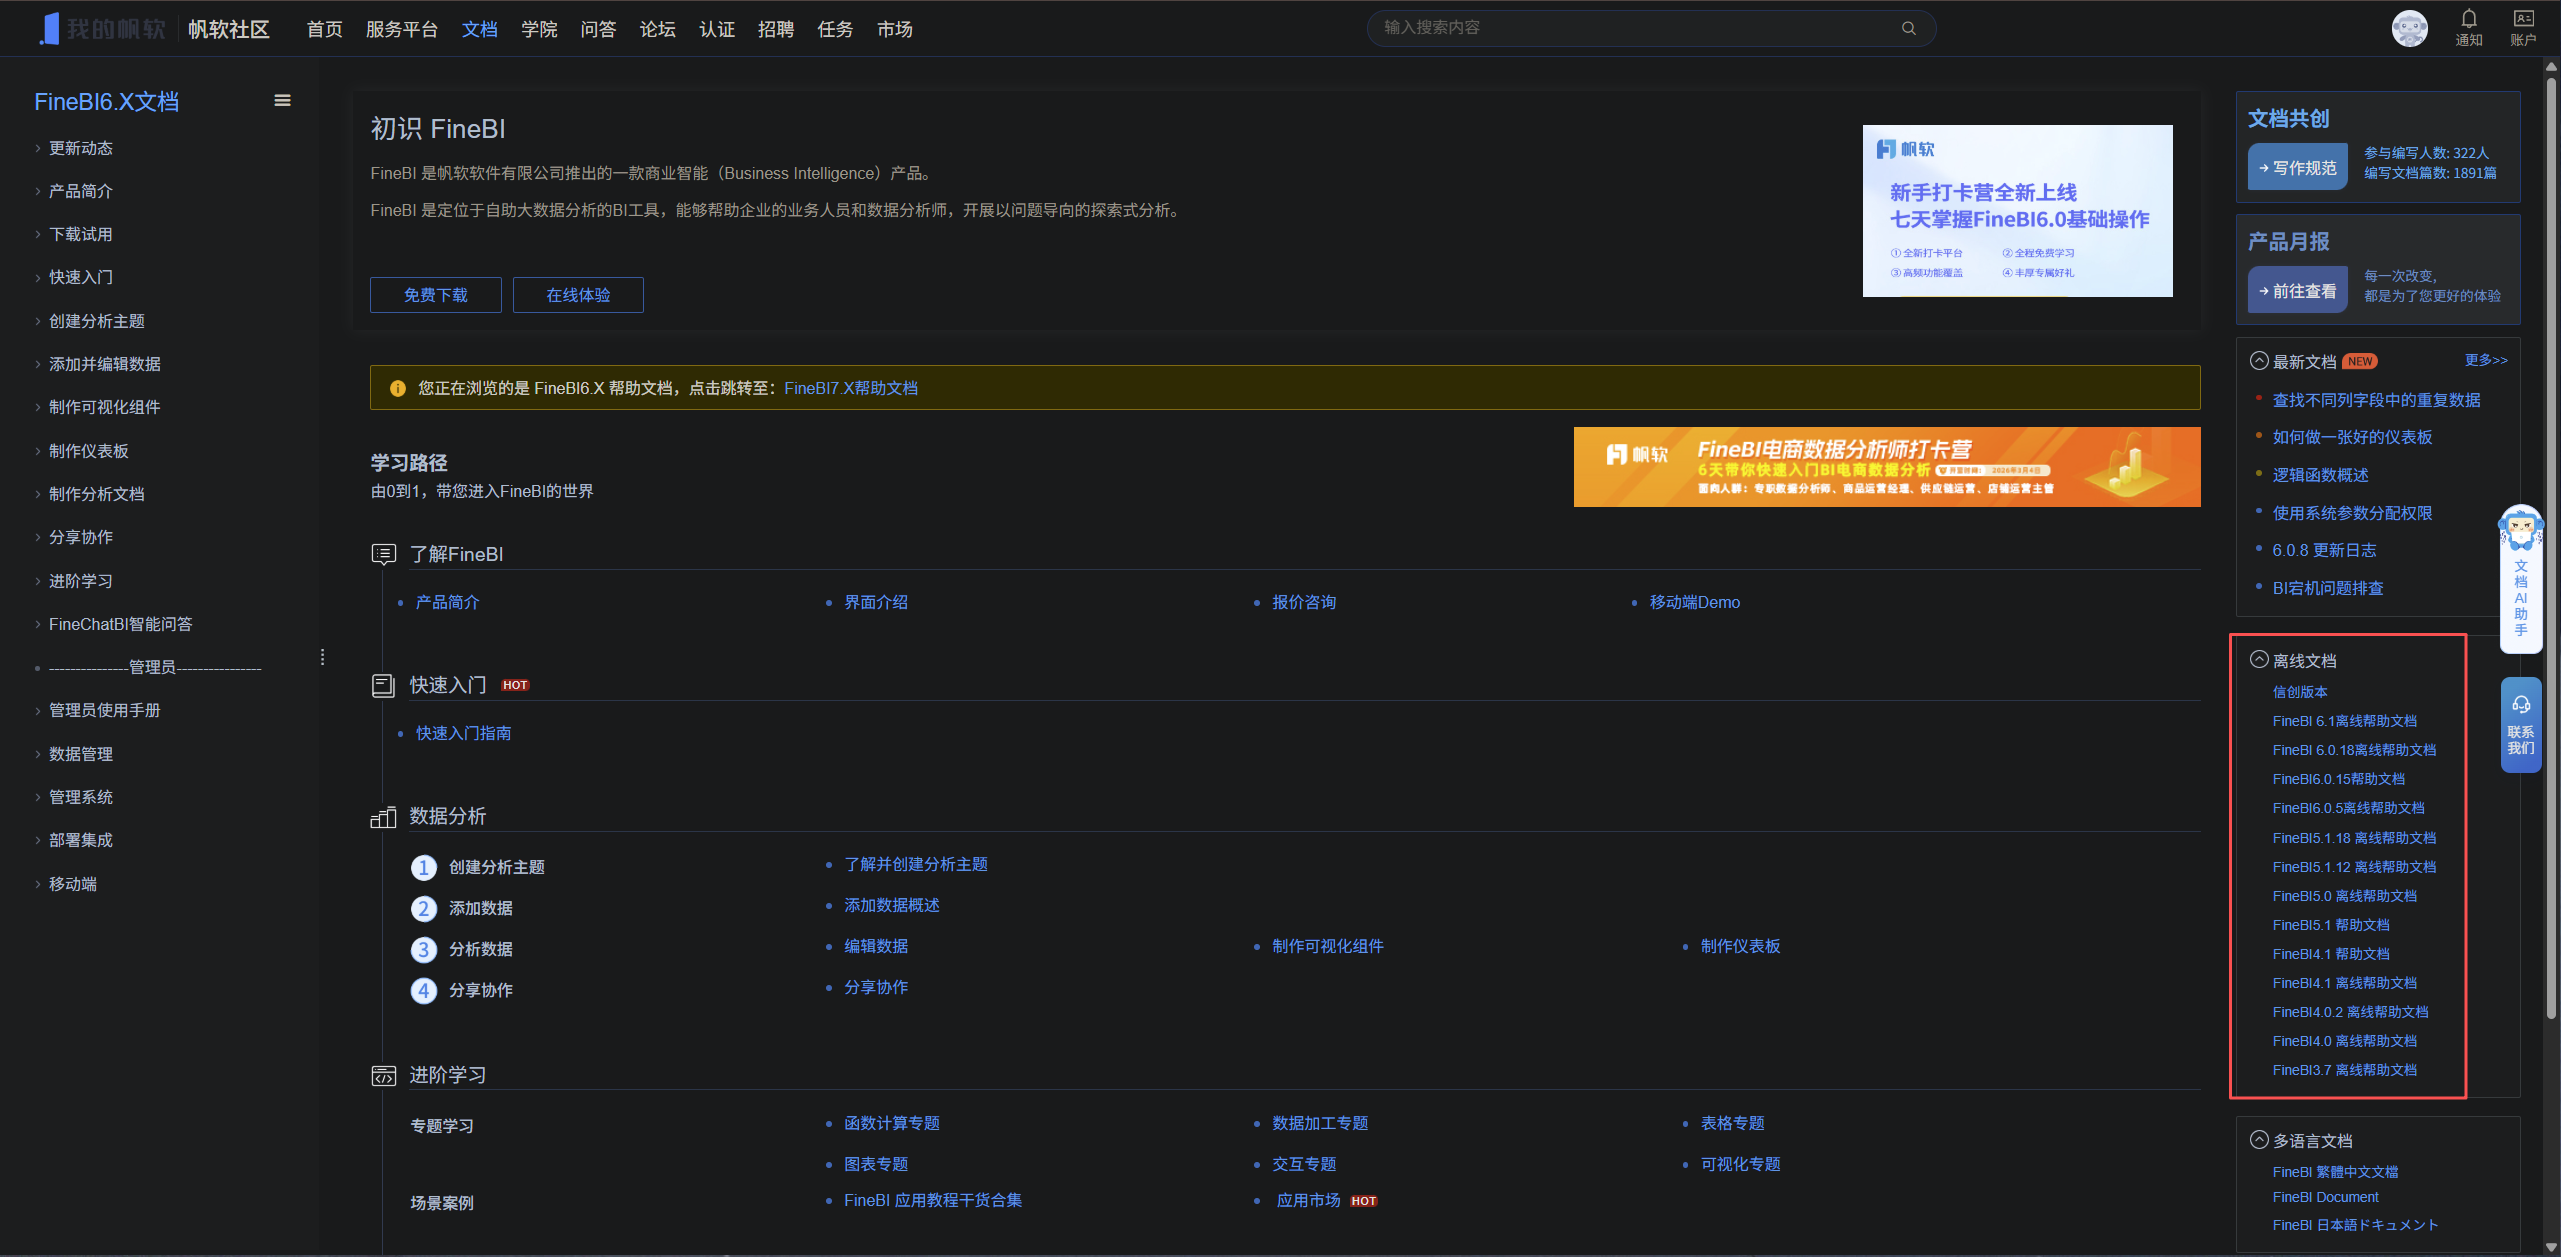Toggle the sidebar hamburger menu icon
This screenshot has width=2561, height=1257.
(x=282, y=100)
